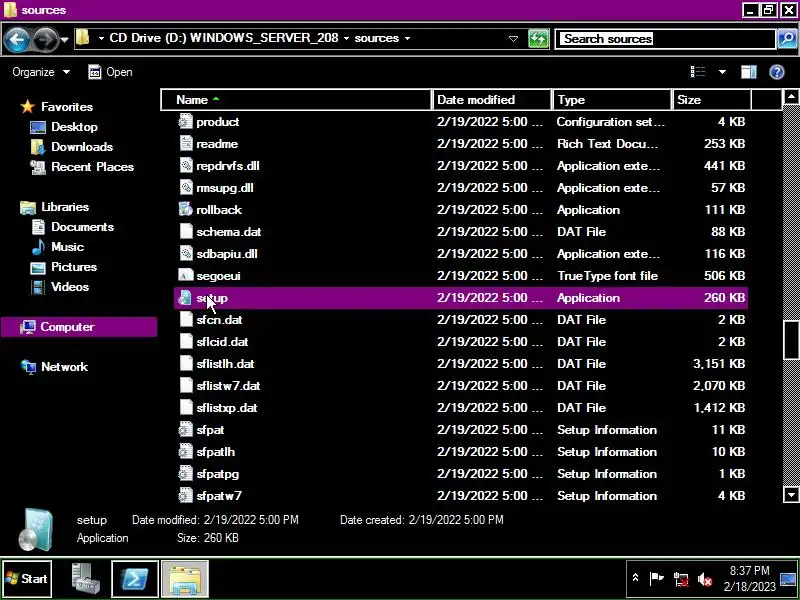Click the address bar folder icon
The image size is (800, 600).
[83, 38]
